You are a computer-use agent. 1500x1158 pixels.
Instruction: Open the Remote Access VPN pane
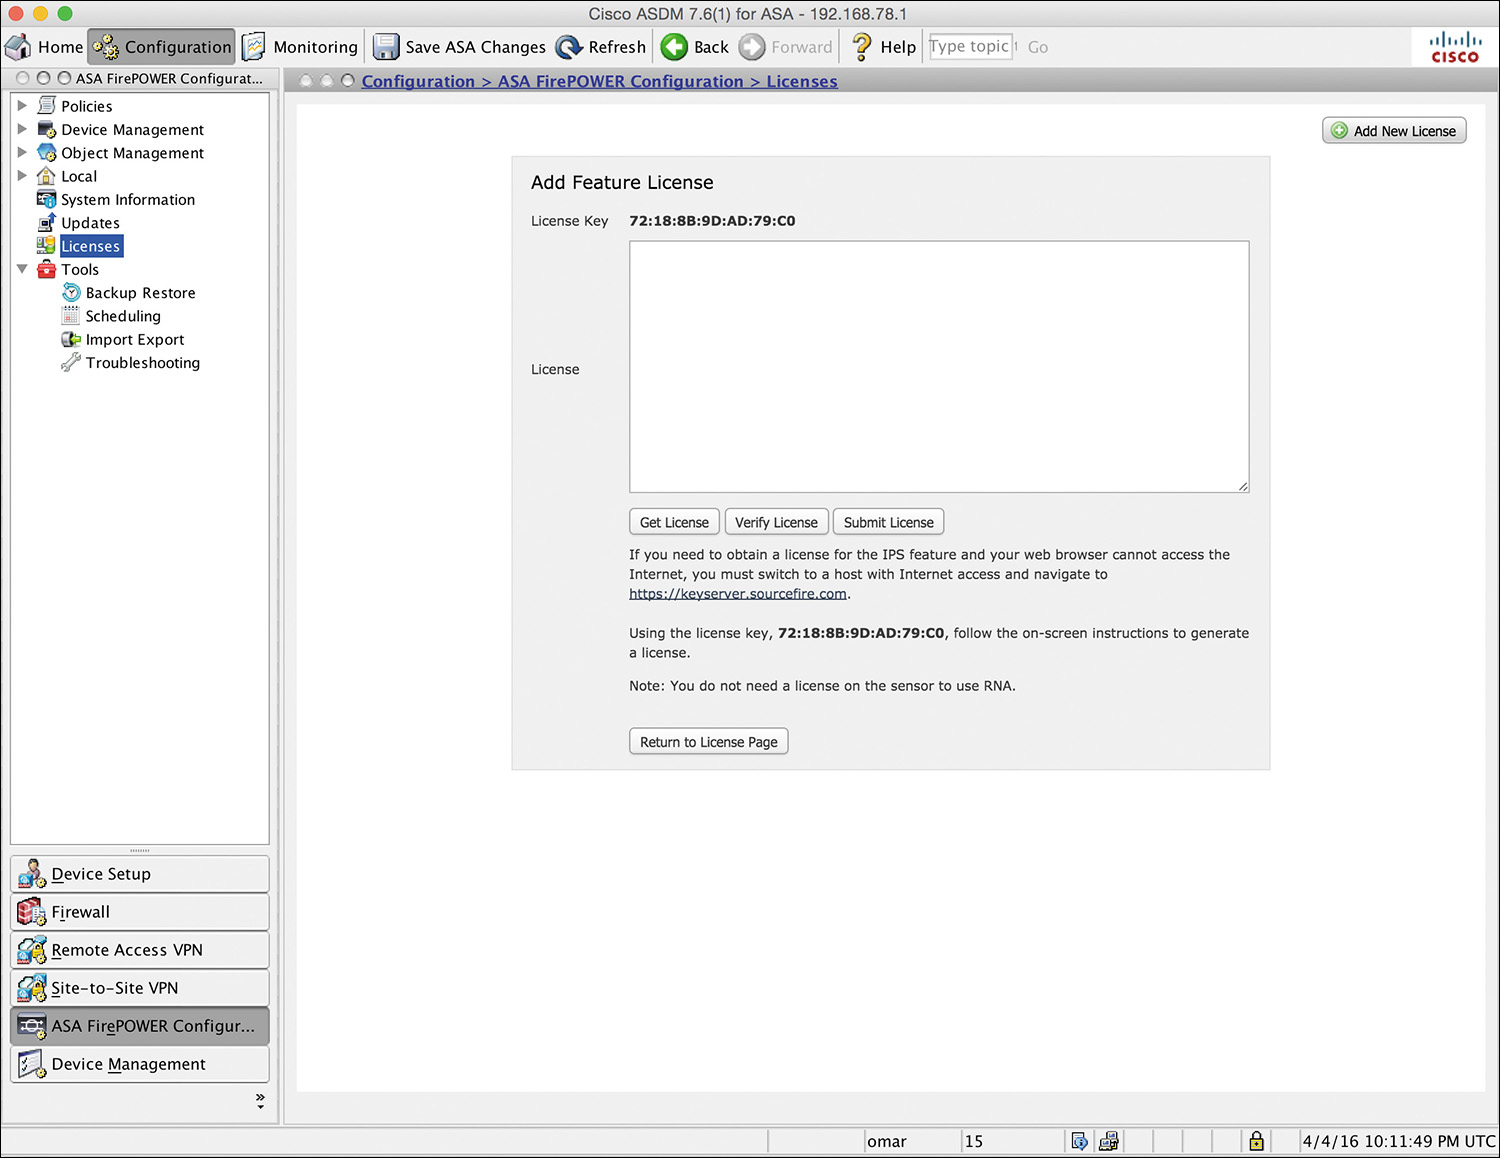(140, 950)
